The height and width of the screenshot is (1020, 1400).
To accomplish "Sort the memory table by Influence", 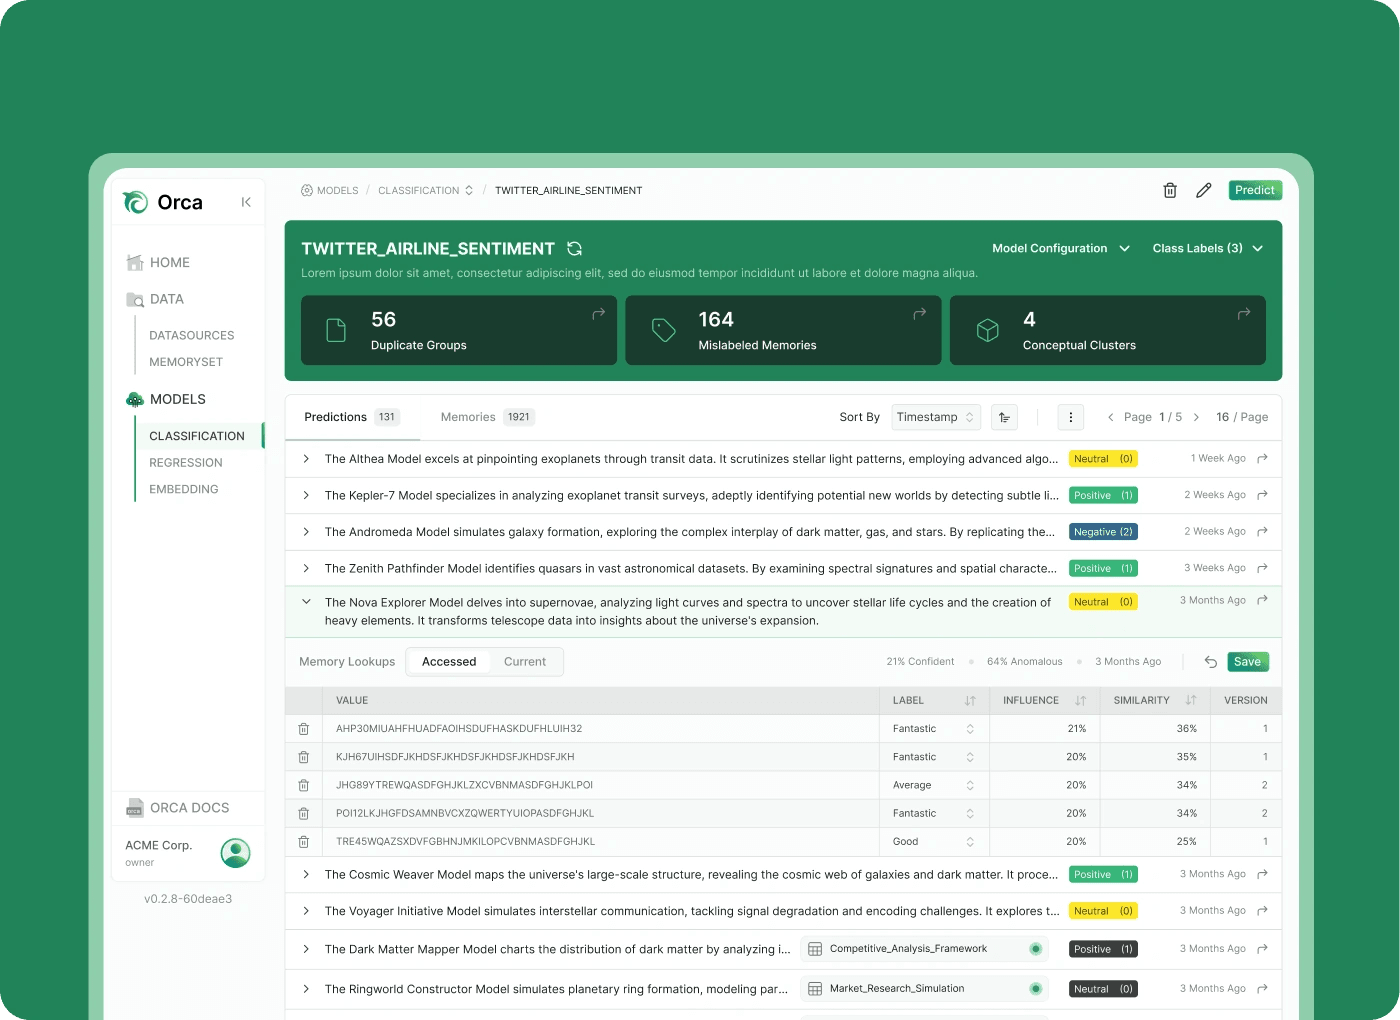I will point(1080,701).
